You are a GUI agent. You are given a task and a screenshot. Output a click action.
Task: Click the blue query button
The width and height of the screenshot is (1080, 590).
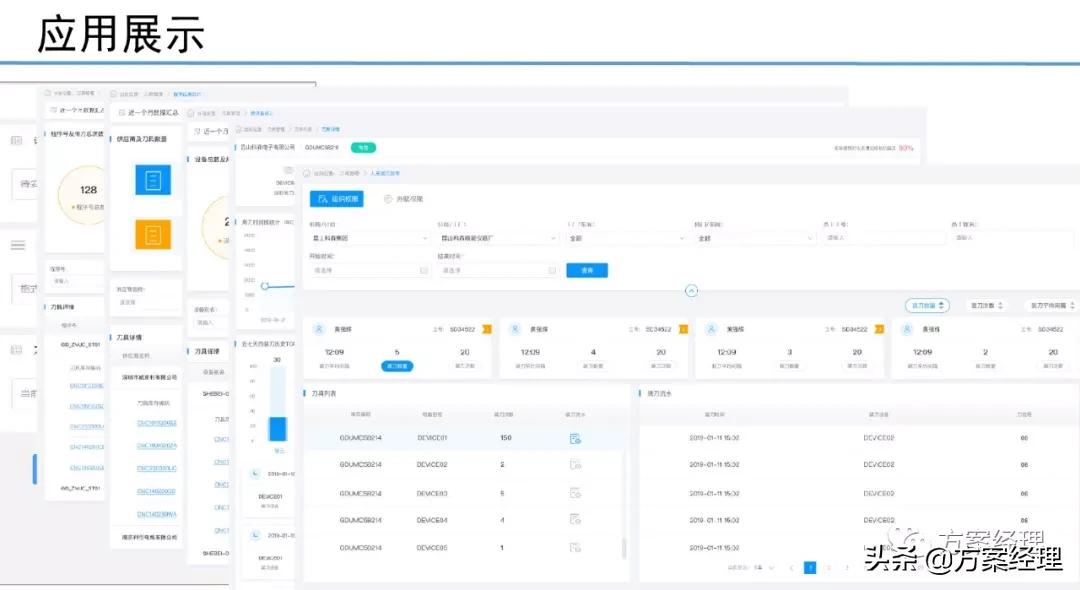point(586,270)
